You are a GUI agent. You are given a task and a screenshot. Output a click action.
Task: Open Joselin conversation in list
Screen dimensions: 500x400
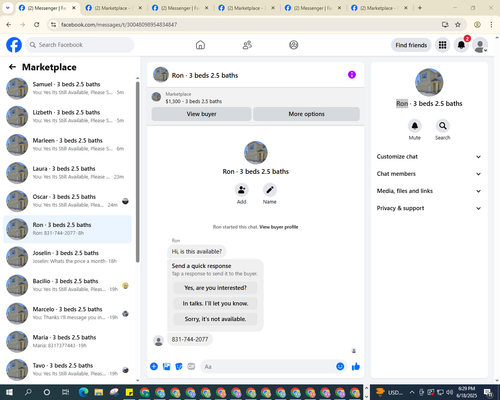click(x=68, y=257)
